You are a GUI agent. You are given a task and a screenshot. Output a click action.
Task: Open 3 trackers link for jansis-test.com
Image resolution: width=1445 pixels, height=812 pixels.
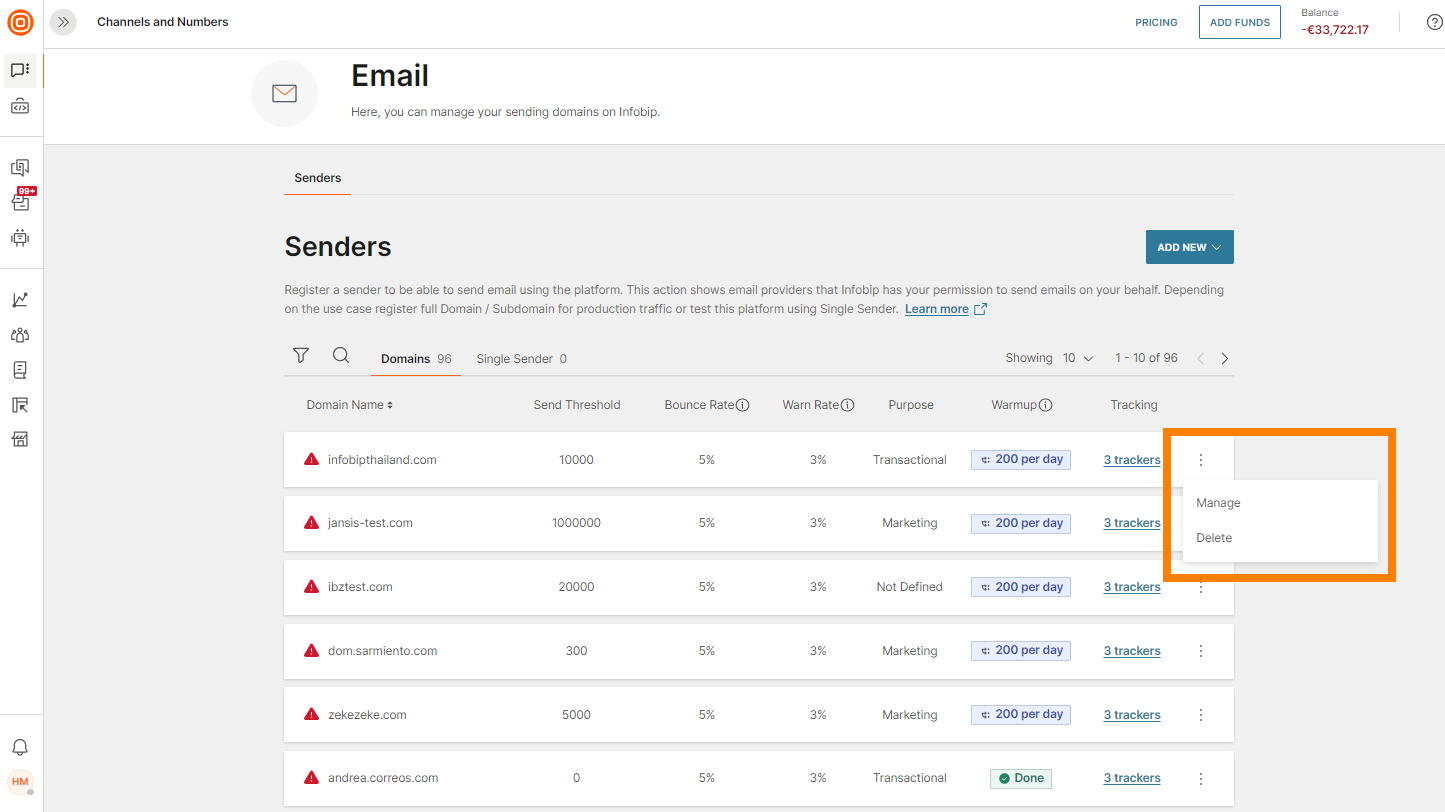point(1132,523)
